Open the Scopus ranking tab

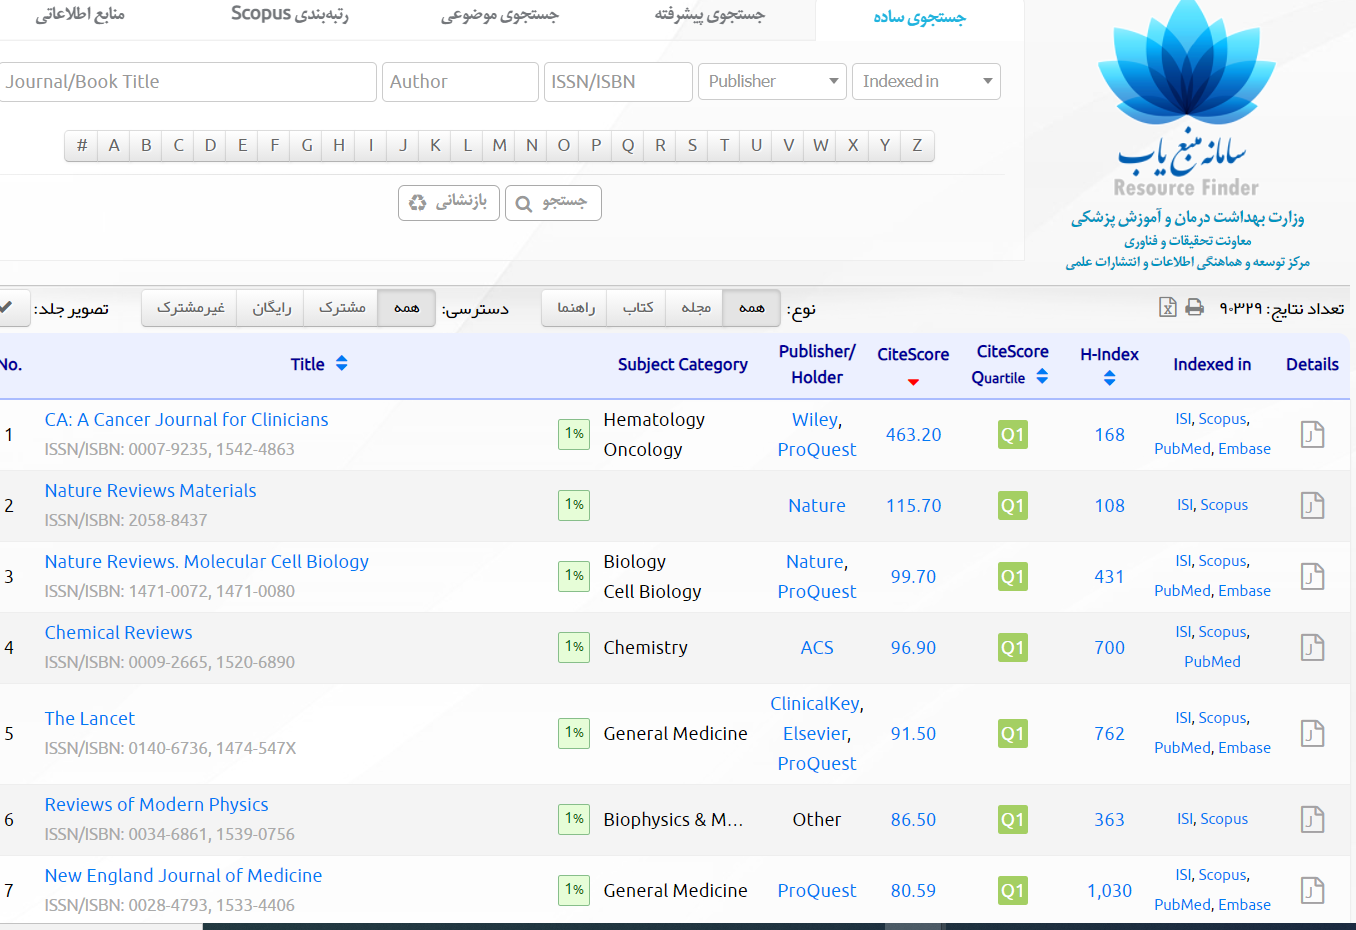coord(289,15)
